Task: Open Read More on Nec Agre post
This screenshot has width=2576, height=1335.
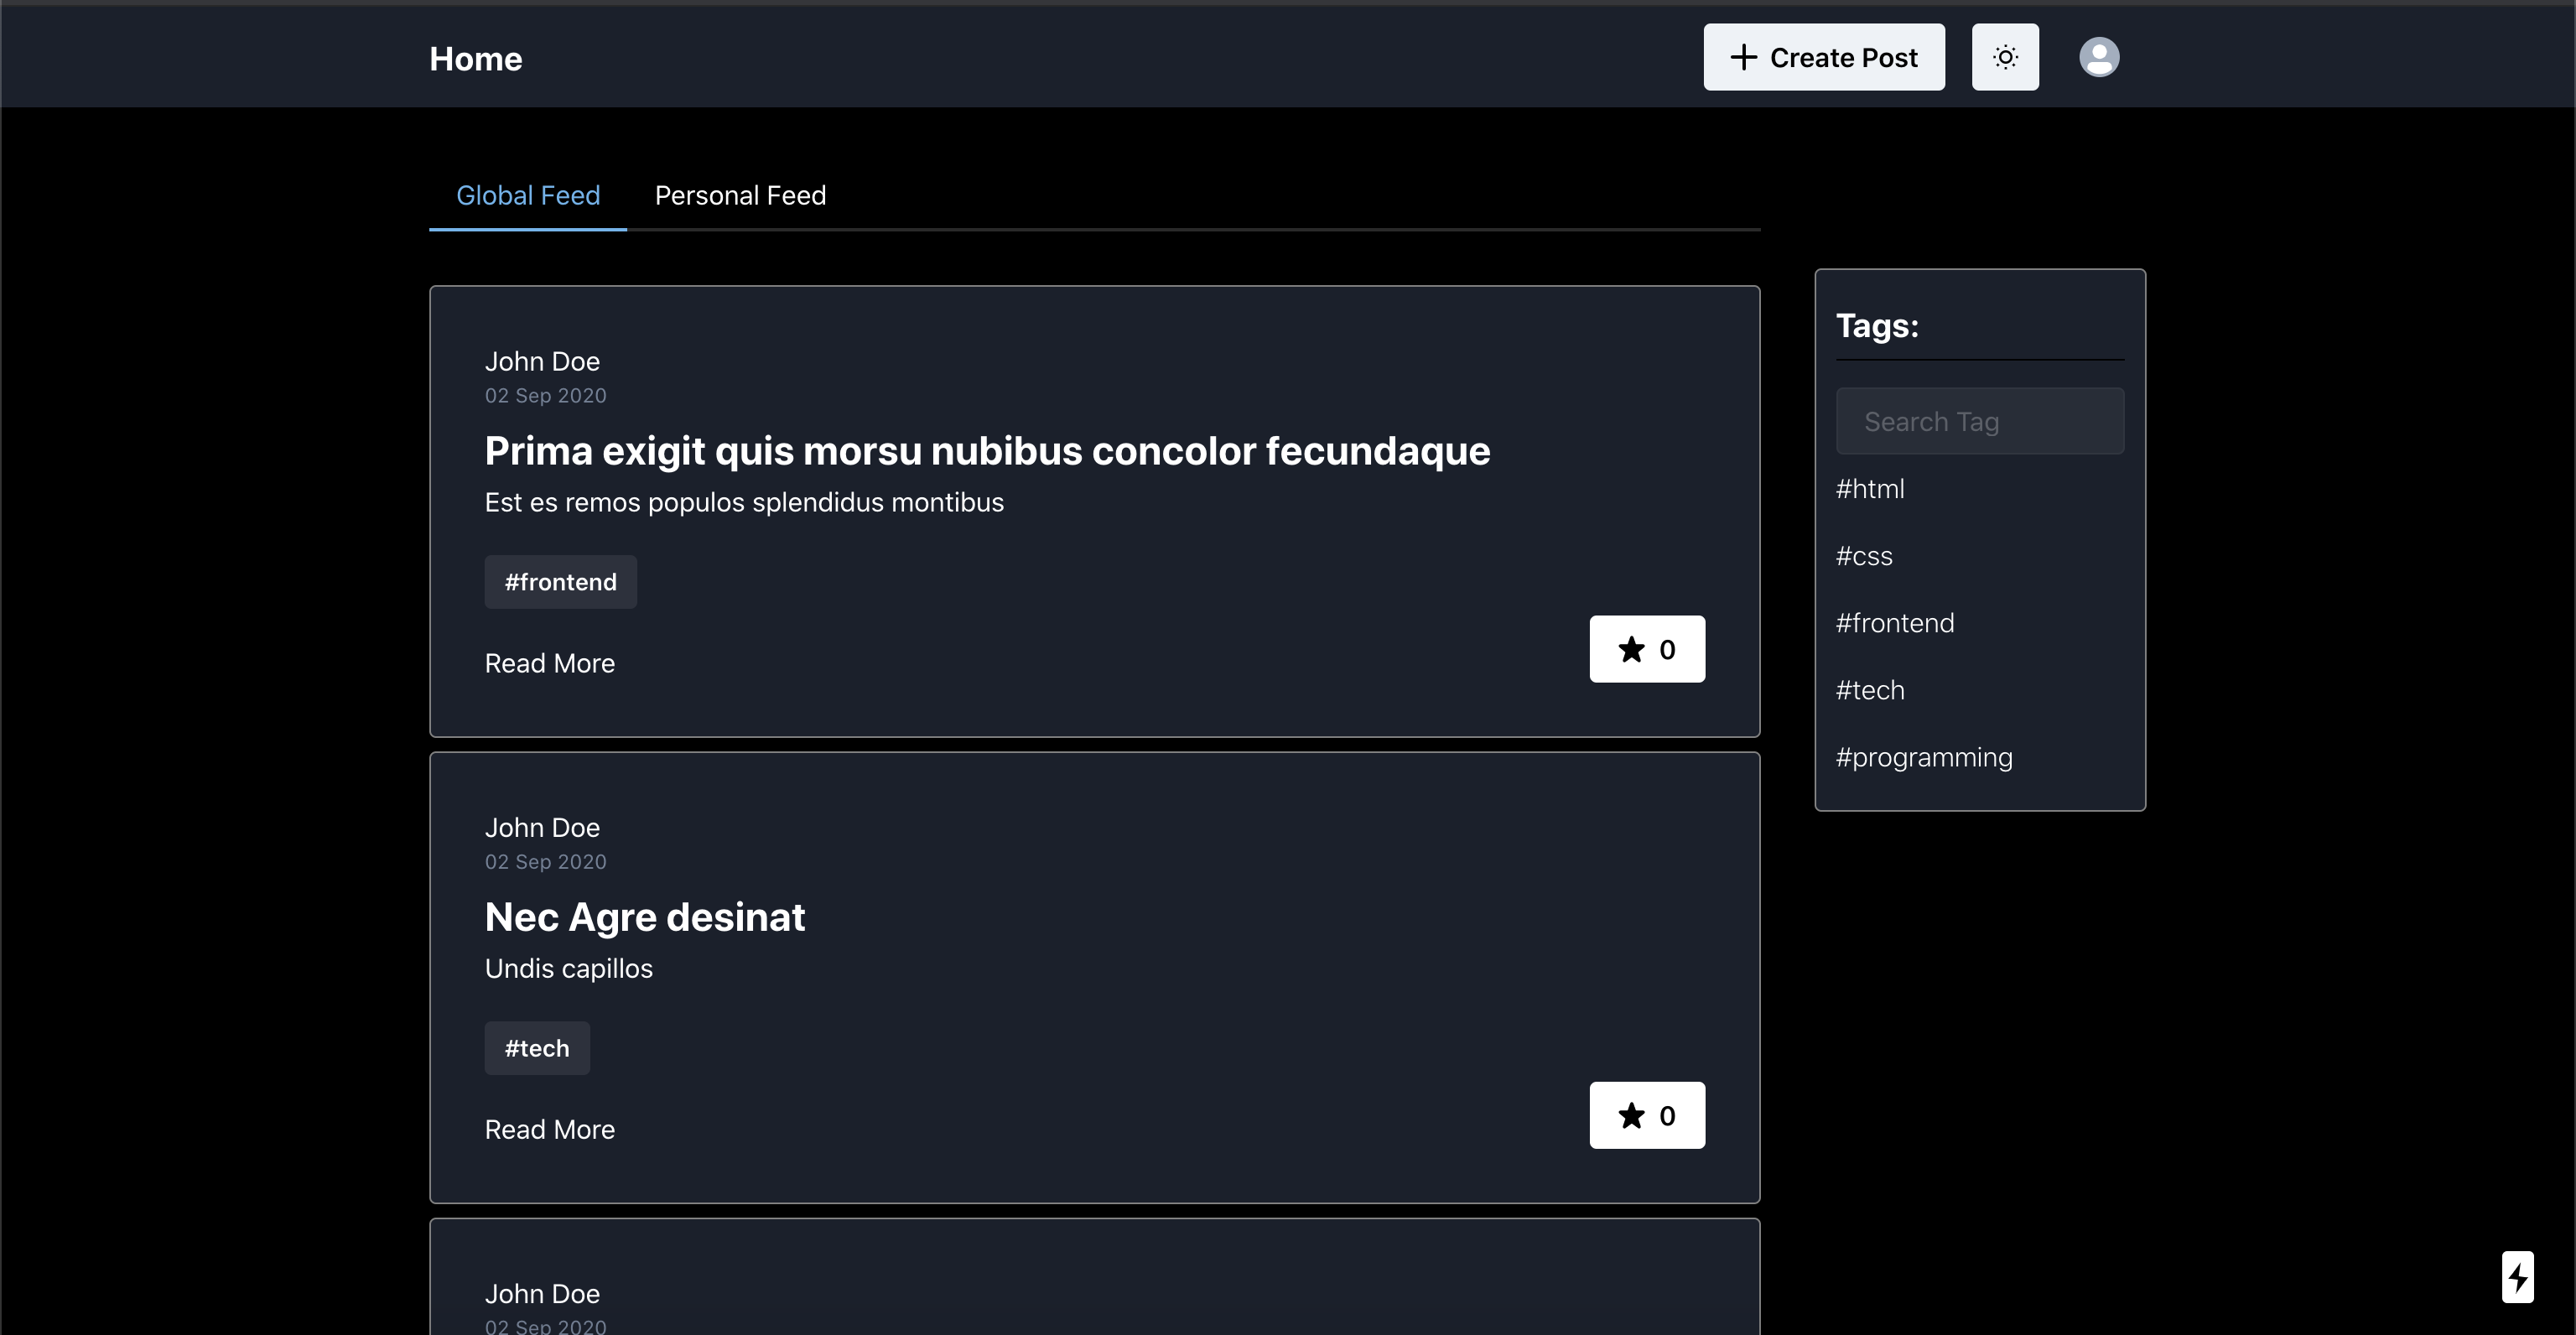Action: [549, 1129]
